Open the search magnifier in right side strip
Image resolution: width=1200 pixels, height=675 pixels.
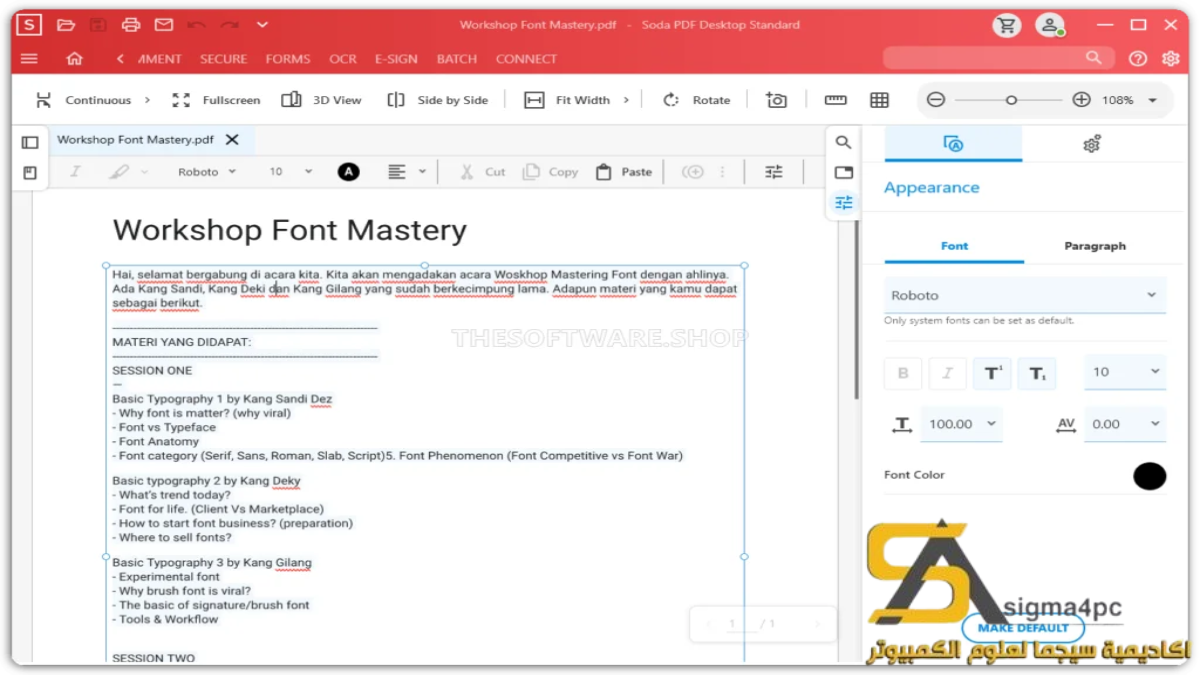(x=843, y=143)
